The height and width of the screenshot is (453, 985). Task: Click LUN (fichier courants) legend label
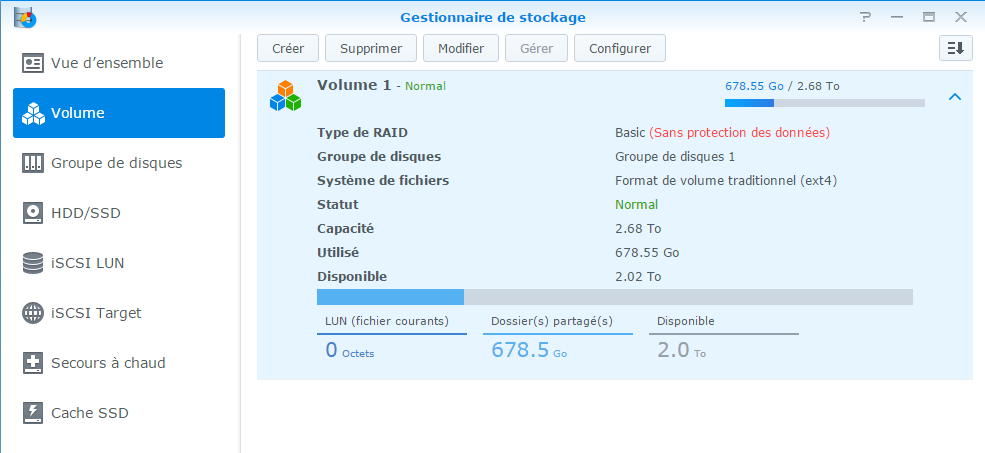(x=387, y=321)
